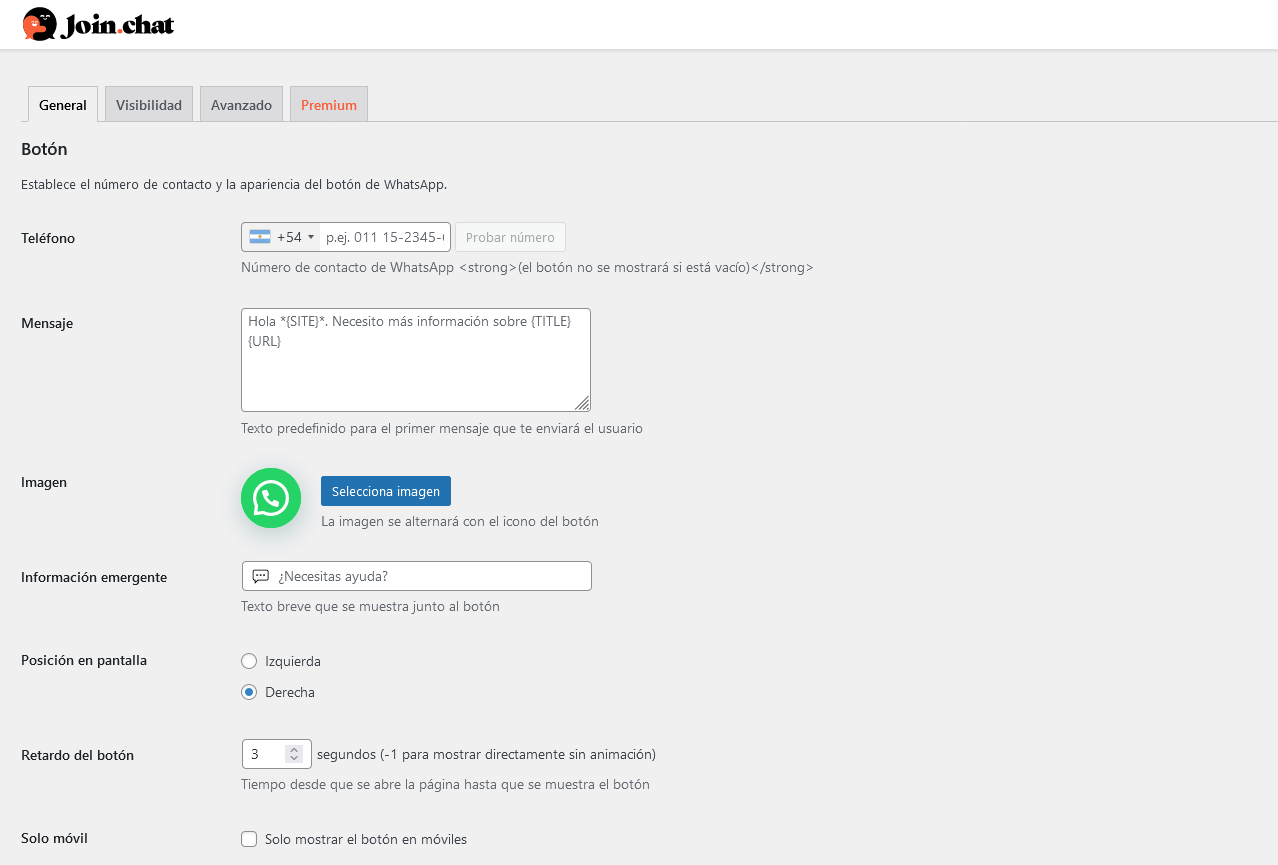The image size is (1278, 865).
Task: Select the Izquierda position option
Action: point(249,661)
